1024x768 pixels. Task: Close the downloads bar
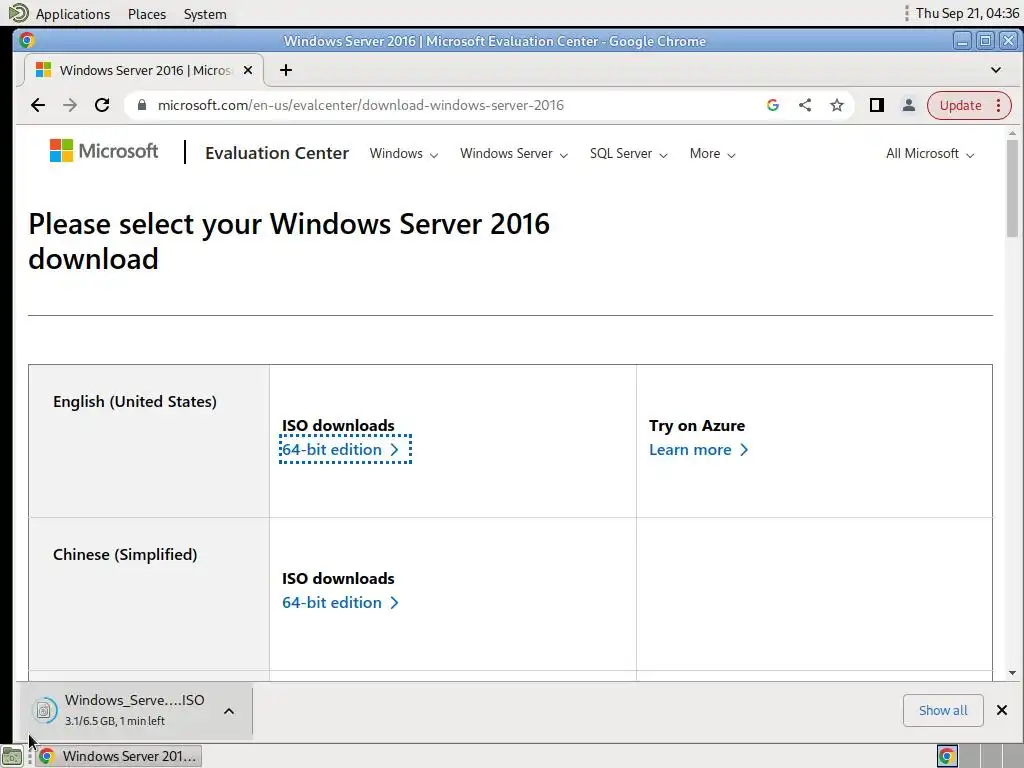coord(1002,710)
